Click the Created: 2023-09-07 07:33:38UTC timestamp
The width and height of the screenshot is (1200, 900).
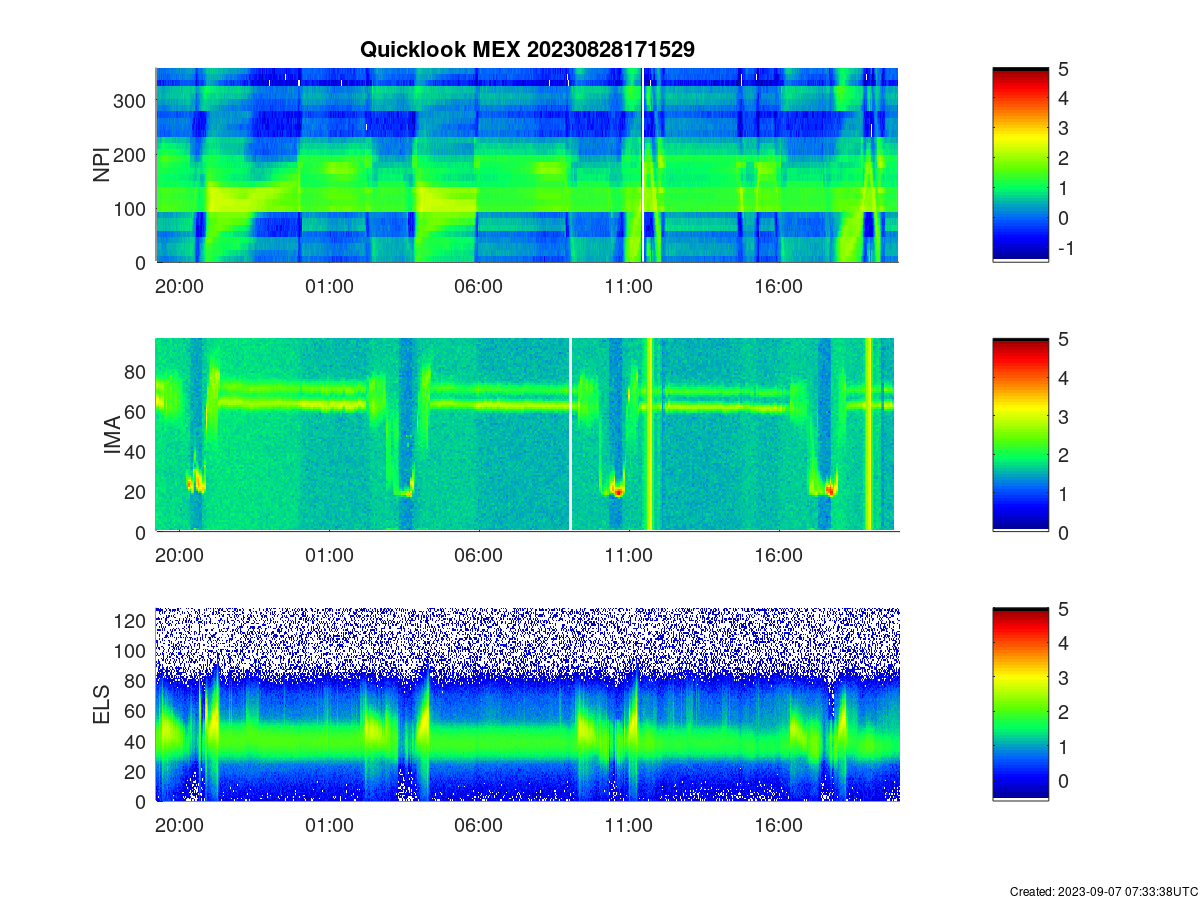1102,891
